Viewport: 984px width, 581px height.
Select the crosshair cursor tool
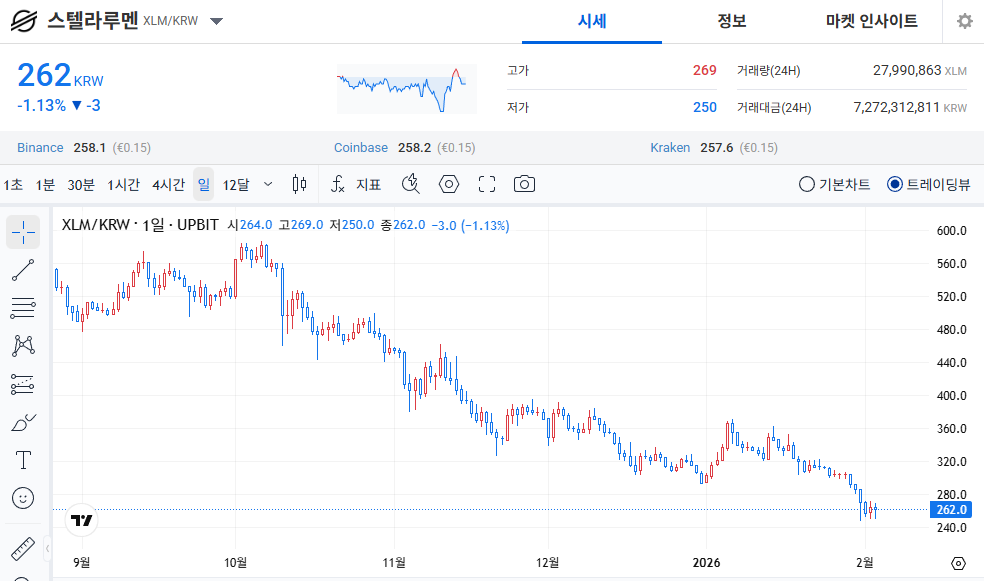pos(23,232)
